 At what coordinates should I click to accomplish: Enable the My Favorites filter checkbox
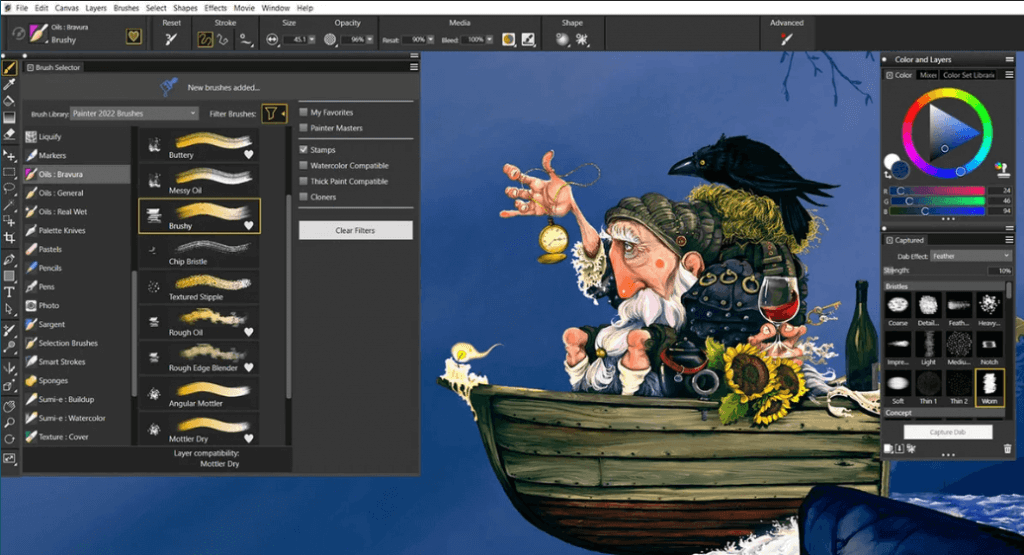point(304,113)
